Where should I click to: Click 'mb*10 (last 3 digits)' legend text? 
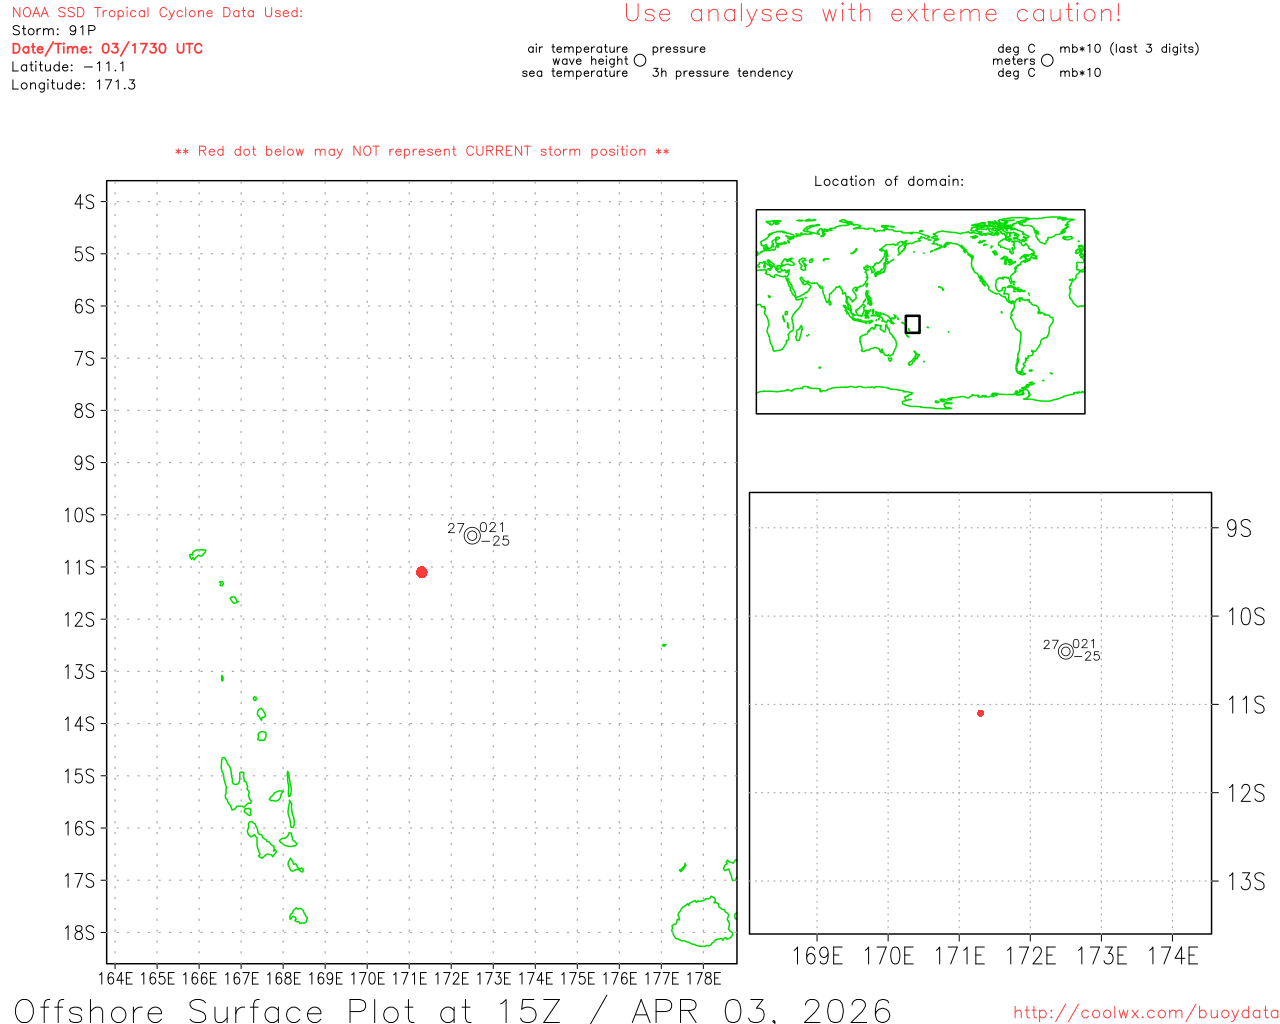click(1129, 48)
